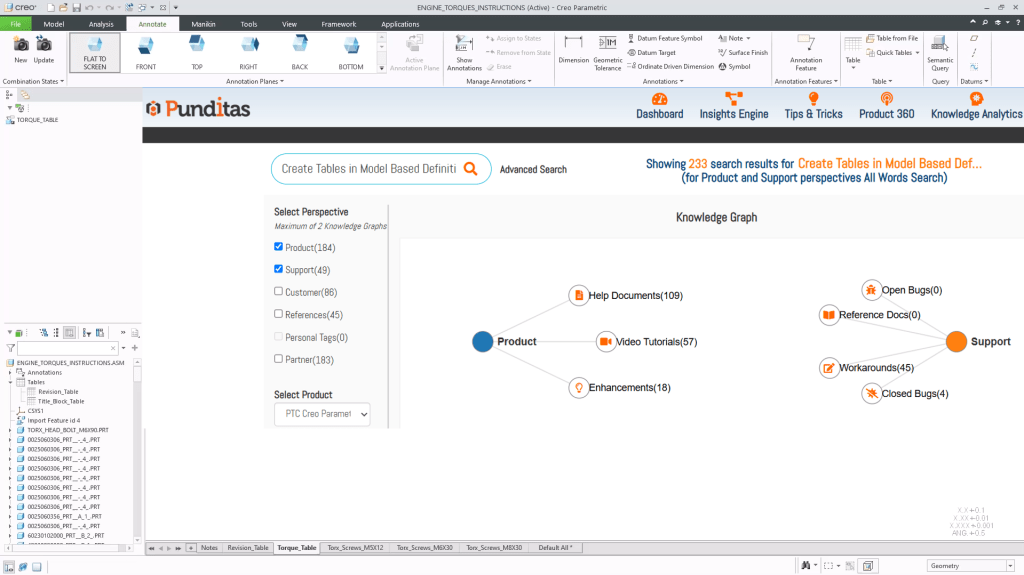Check the Partner(183) perspective checkbox
The width and height of the screenshot is (1024, 575).
coord(279,359)
